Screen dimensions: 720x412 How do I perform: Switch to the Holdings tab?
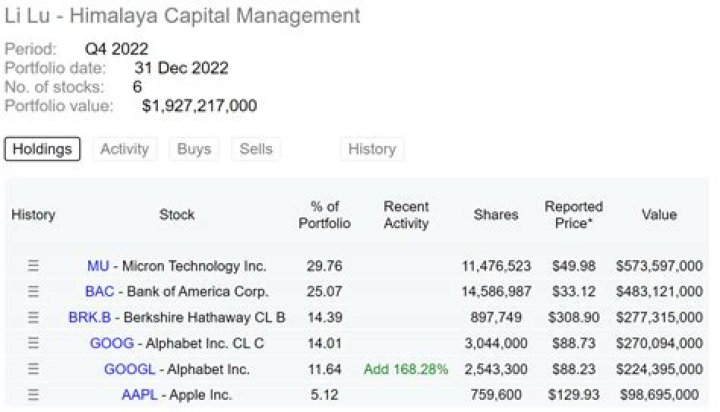click(x=42, y=149)
